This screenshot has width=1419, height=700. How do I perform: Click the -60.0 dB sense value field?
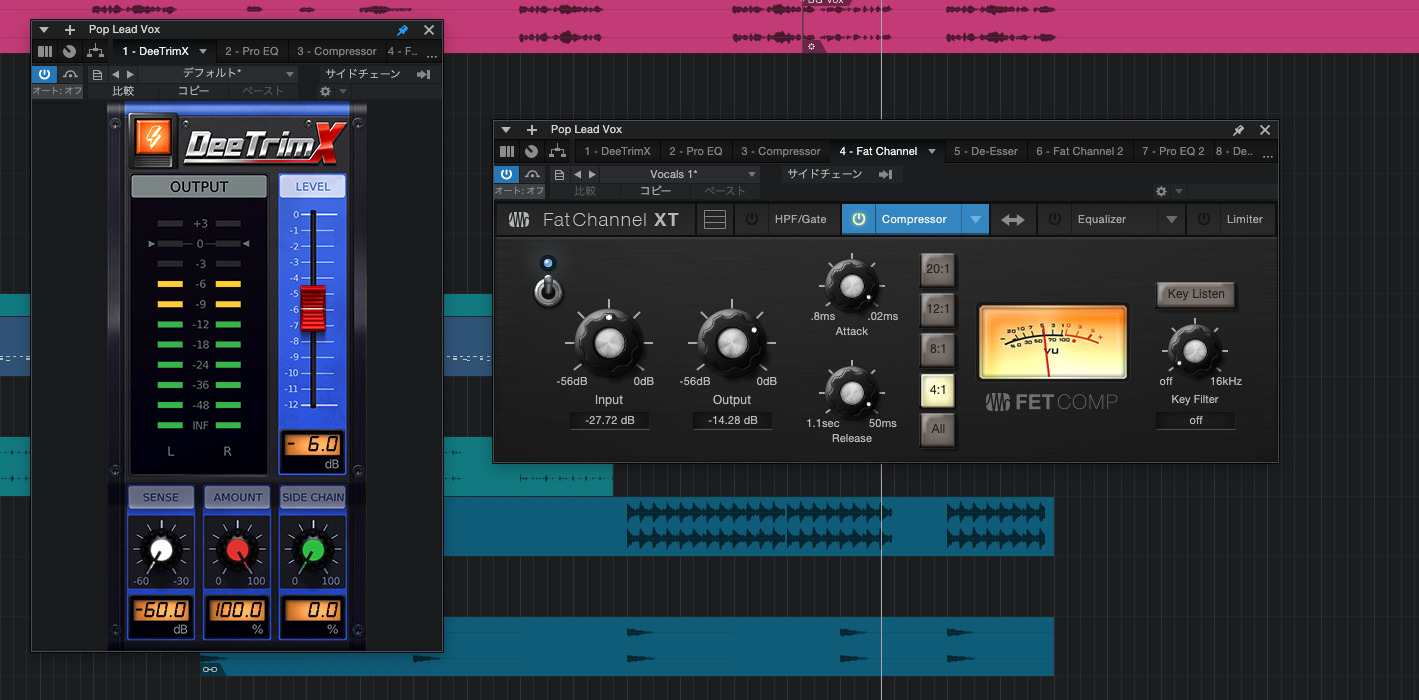[161, 610]
